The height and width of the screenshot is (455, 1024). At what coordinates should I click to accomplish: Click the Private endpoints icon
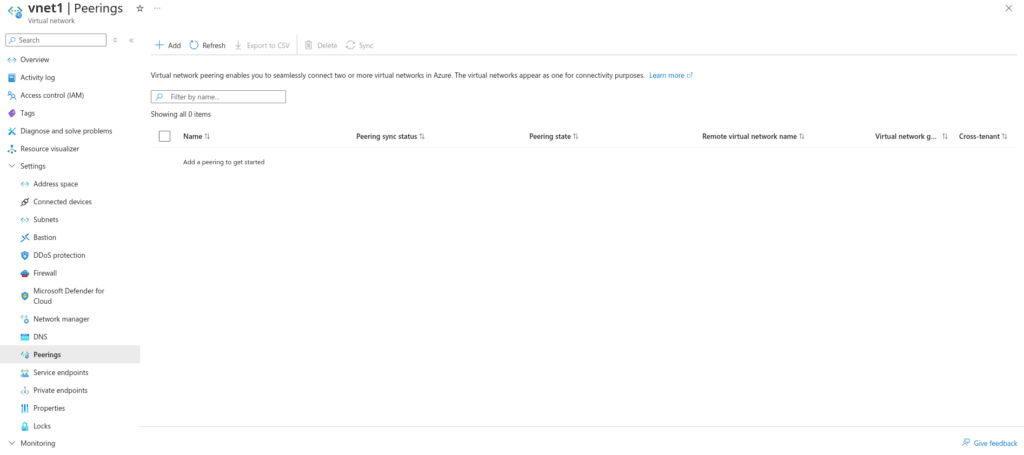(25, 390)
